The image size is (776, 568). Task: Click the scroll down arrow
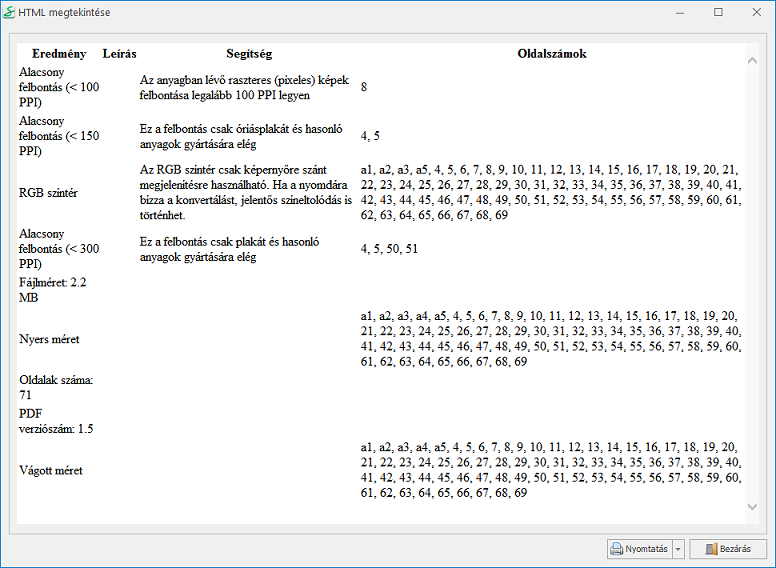pyautogui.click(x=752, y=506)
